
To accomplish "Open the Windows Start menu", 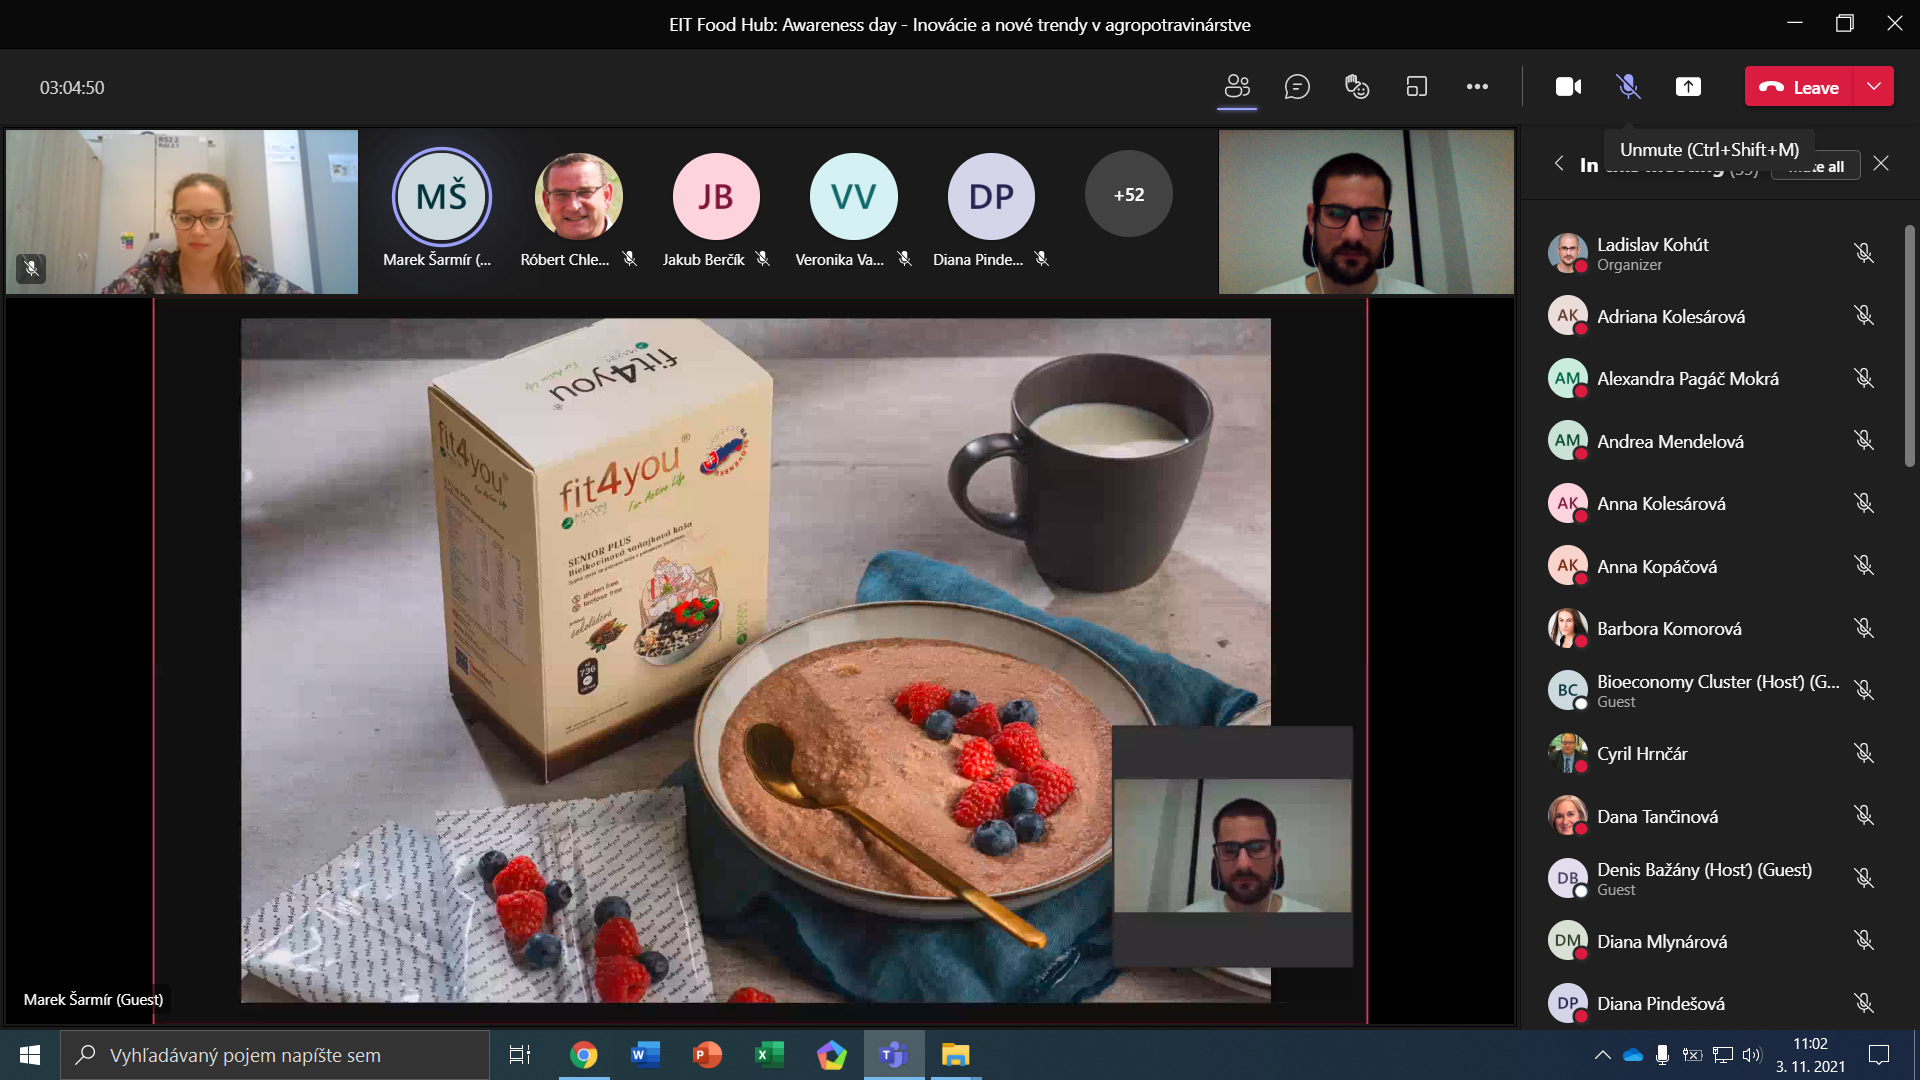I will 29,1055.
